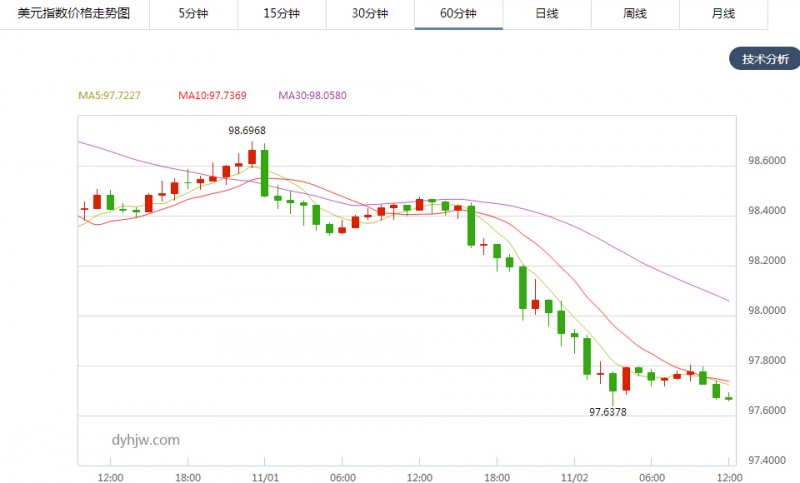Click the 97.6378 low price label
Image resolution: width=800 pixels, height=483 pixels.
pos(608,412)
